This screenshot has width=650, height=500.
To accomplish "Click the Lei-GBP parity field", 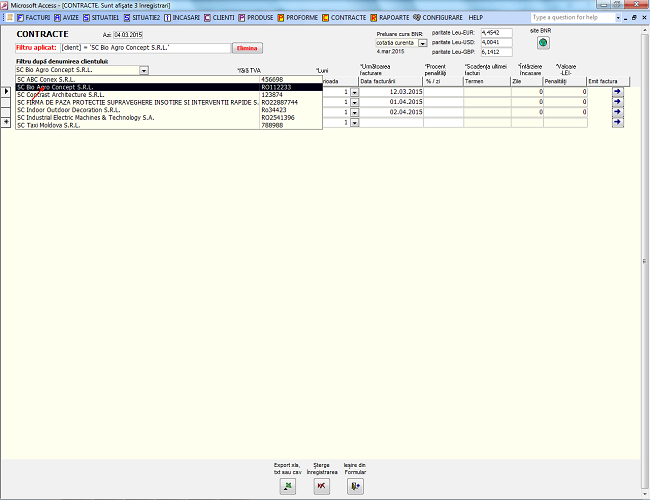I will point(497,52).
